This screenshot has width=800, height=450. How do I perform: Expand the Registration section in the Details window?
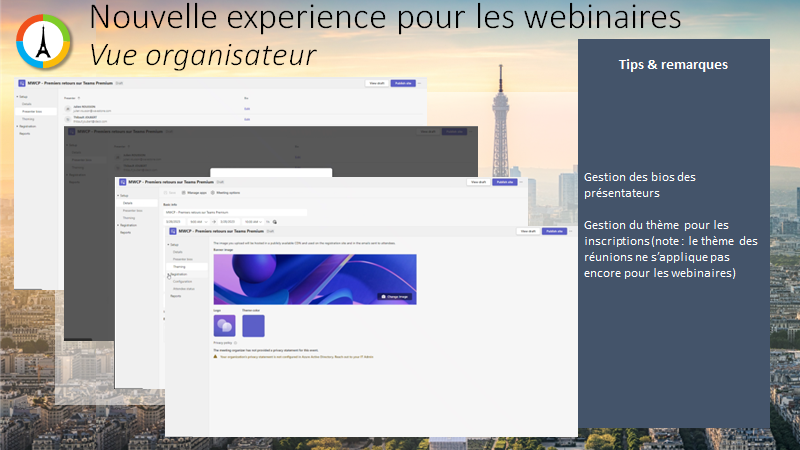118,225
